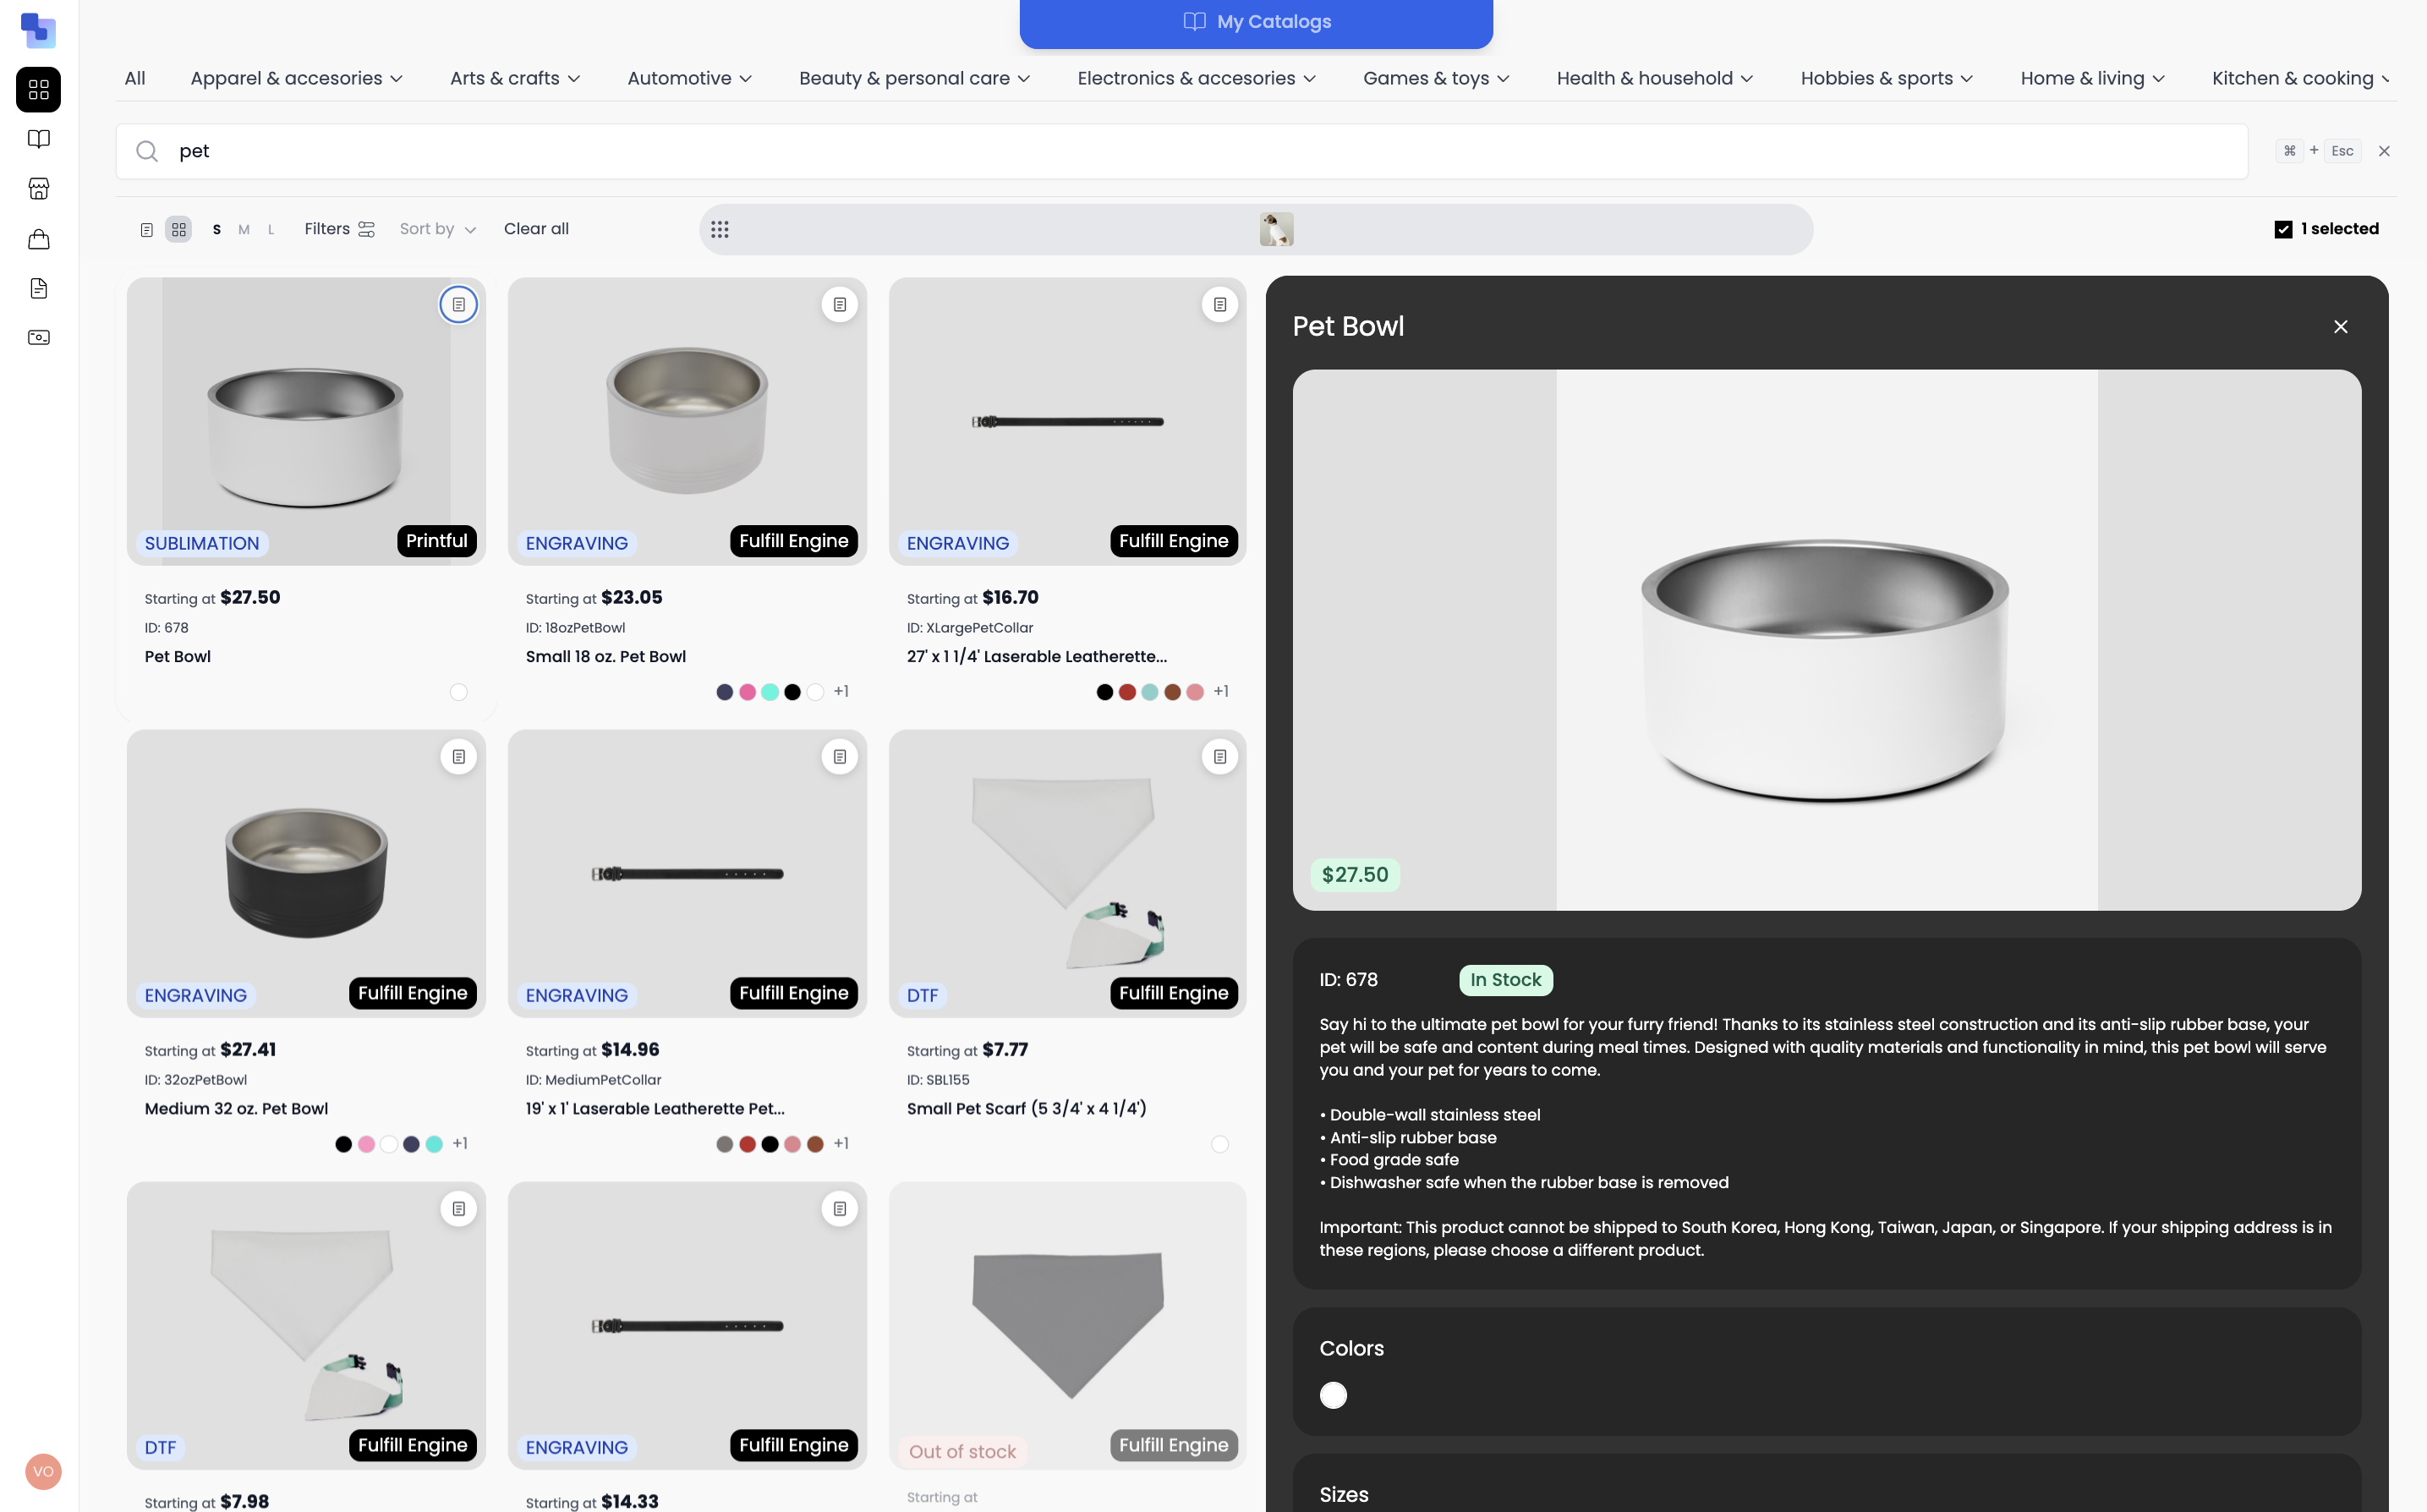The height and width of the screenshot is (1512, 2427).
Task: Toggle selection on Medium 32 oz. Pet Bowl
Action: click(x=458, y=756)
